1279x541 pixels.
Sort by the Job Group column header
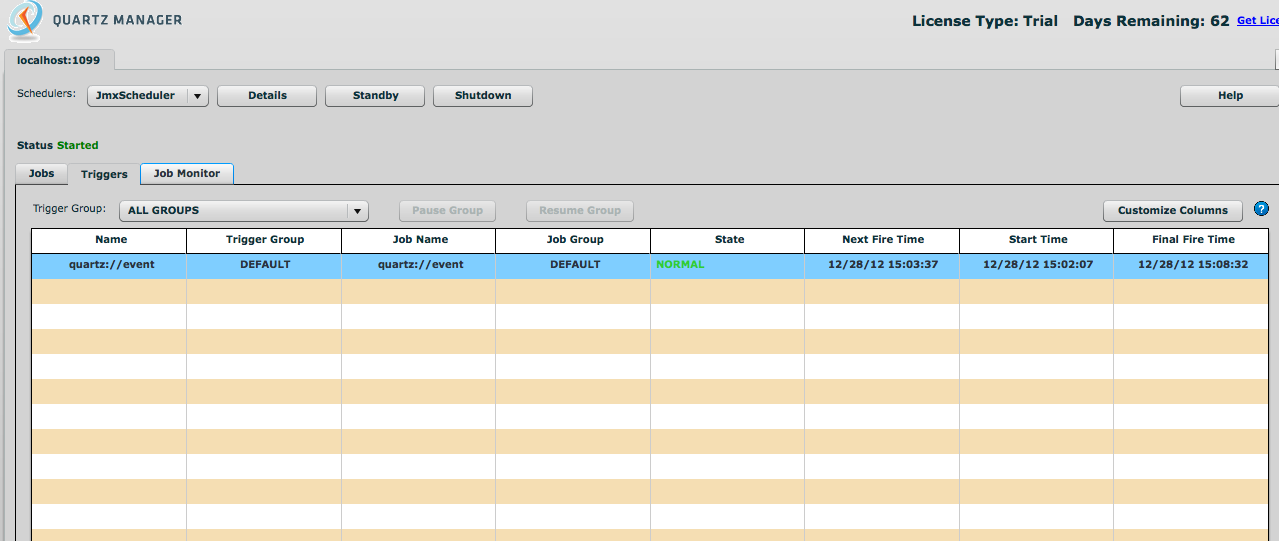coord(574,240)
